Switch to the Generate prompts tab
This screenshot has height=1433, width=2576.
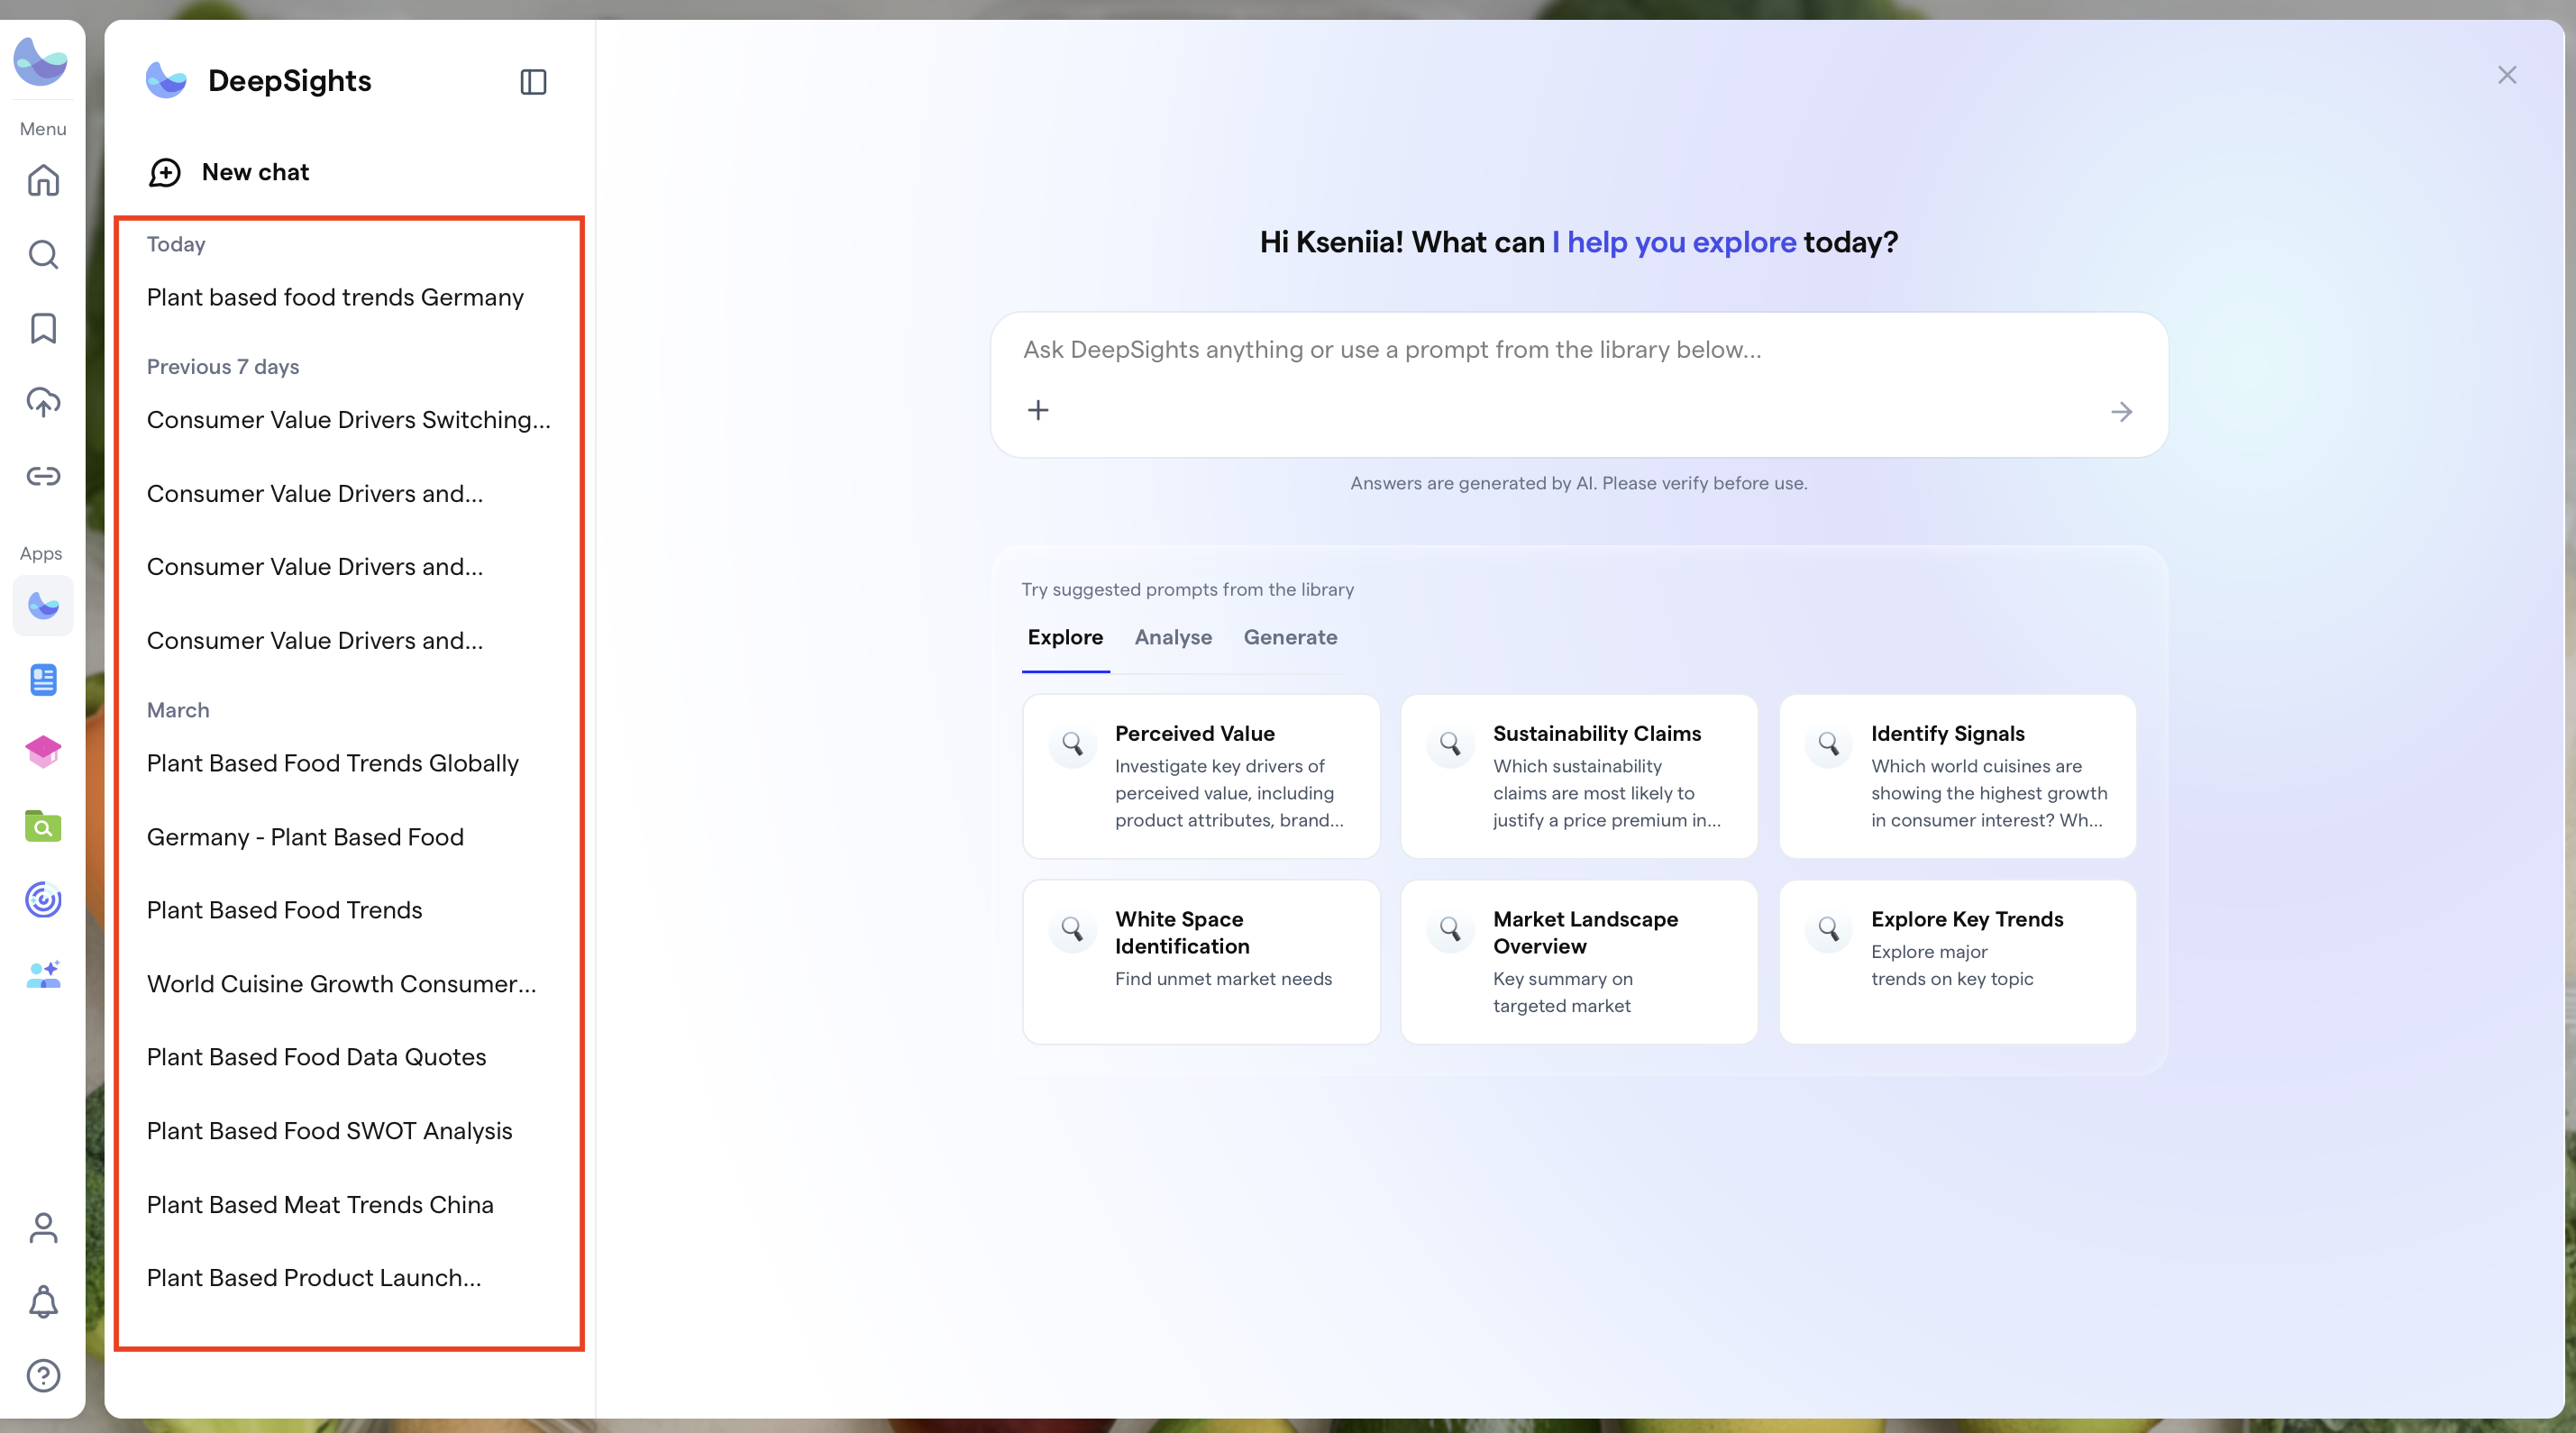pos(1290,638)
